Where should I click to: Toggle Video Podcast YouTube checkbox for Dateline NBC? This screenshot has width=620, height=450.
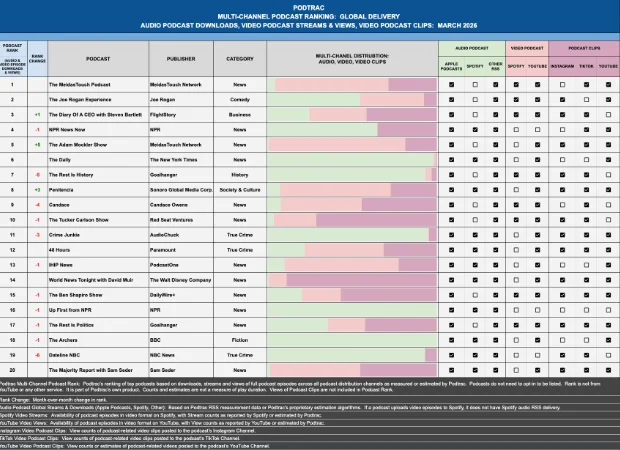tap(537, 355)
